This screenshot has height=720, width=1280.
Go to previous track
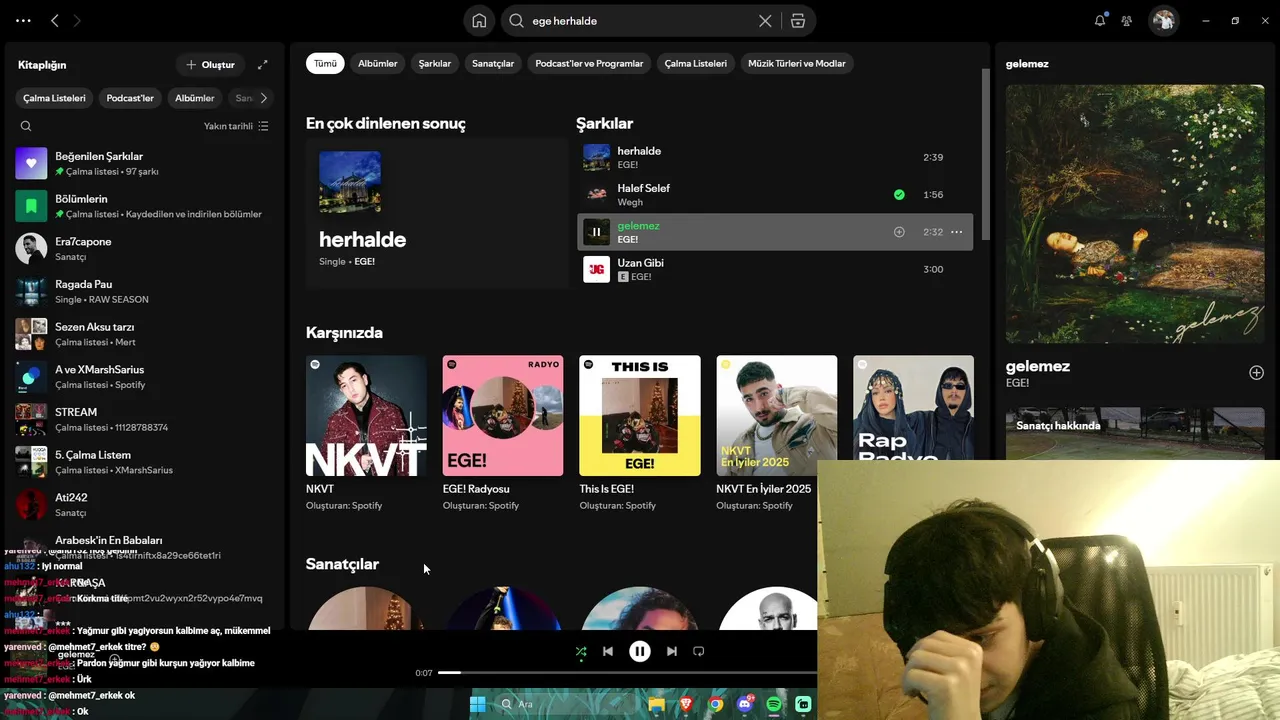pos(607,651)
